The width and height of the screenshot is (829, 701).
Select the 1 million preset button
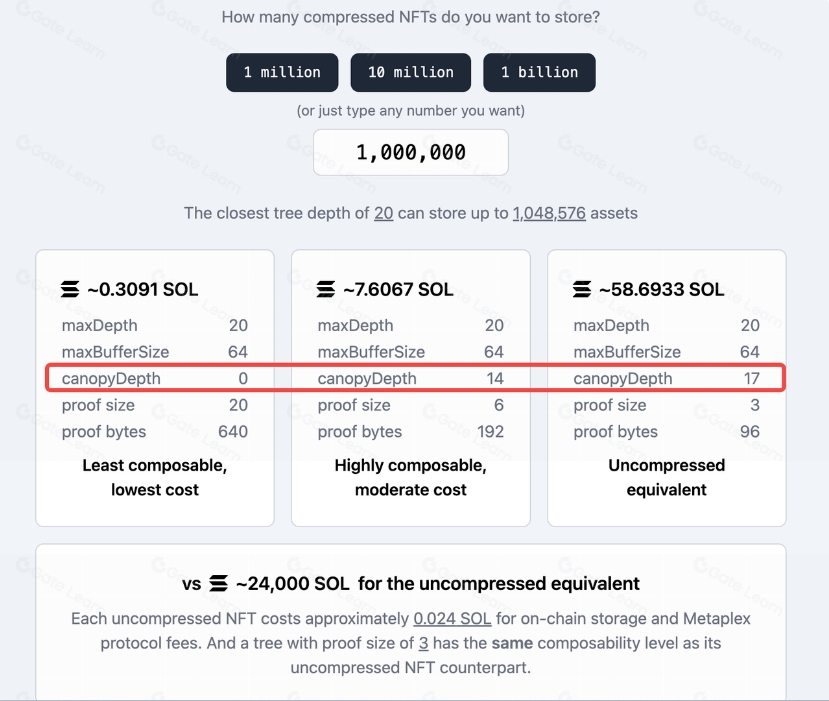[x=282, y=72]
